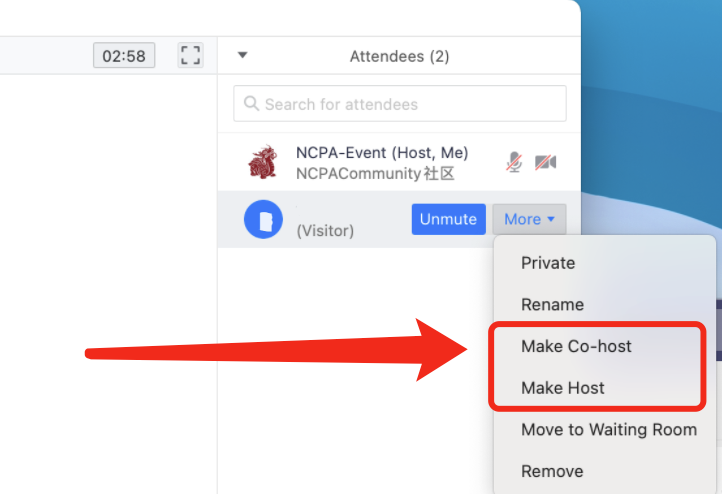Select the NCPA-Event (Host, Me) name

click(x=381, y=153)
